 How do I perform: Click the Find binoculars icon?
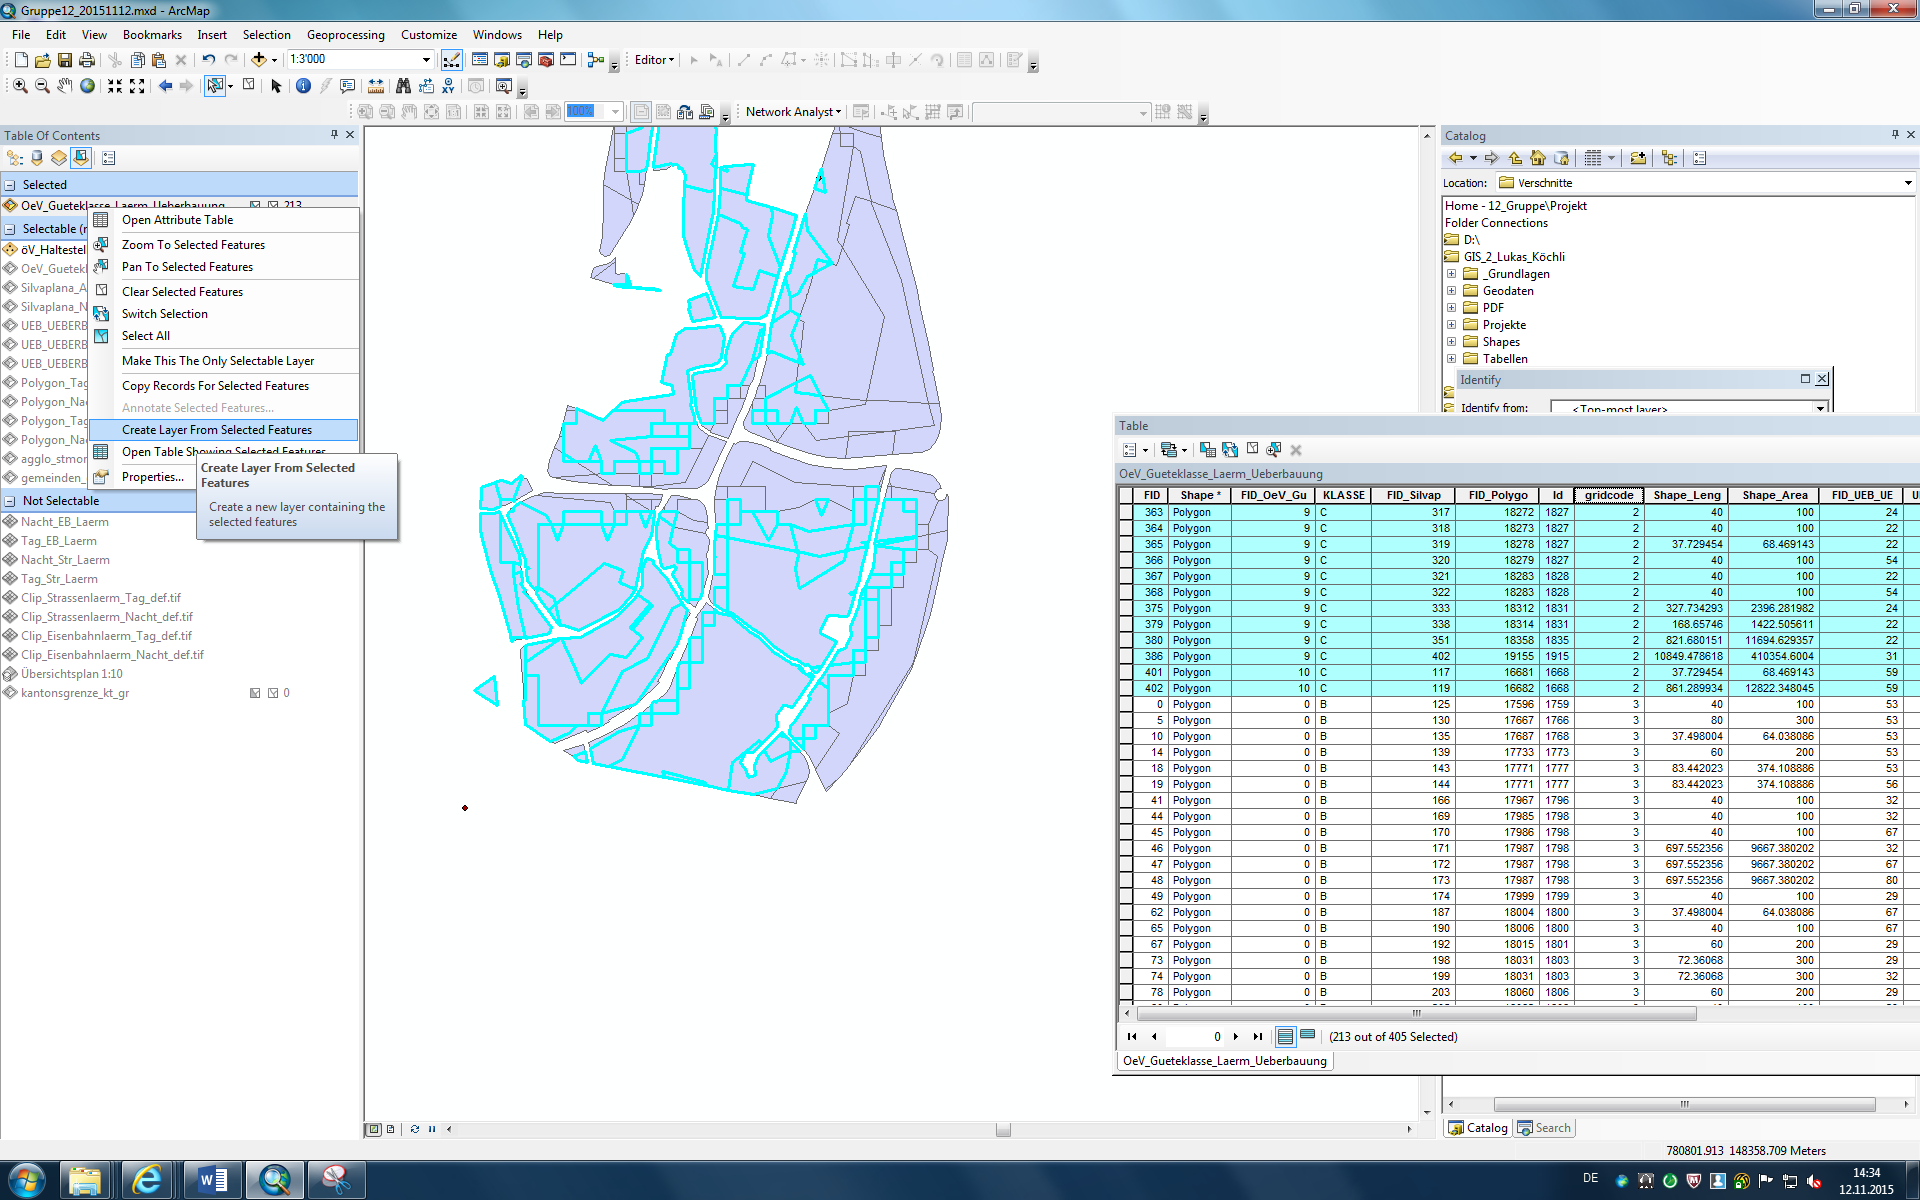pyautogui.click(x=403, y=86)
